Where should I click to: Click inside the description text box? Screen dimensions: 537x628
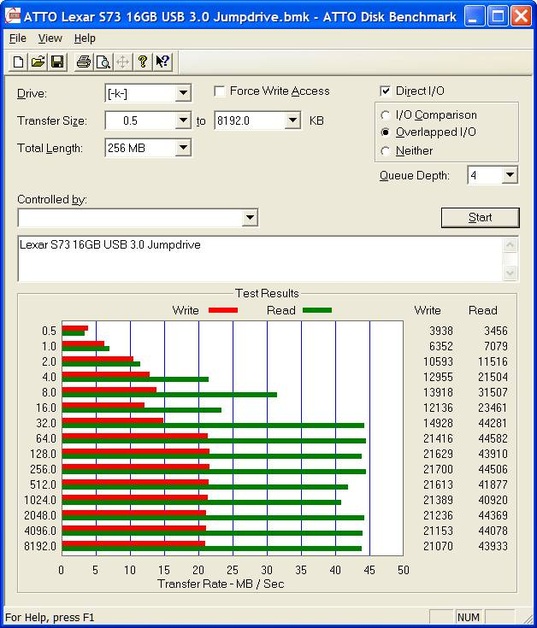(x=260, y=258)
